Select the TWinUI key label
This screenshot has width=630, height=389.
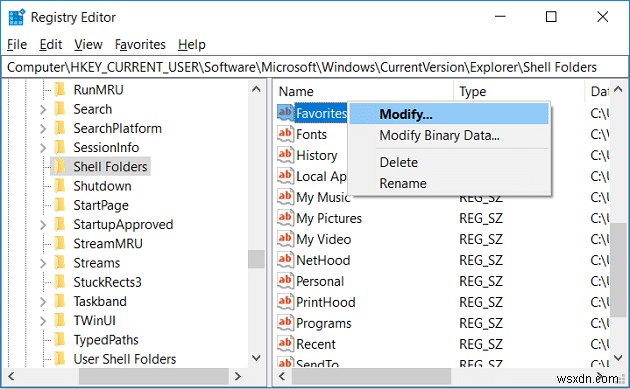click(x=94, y=320)
